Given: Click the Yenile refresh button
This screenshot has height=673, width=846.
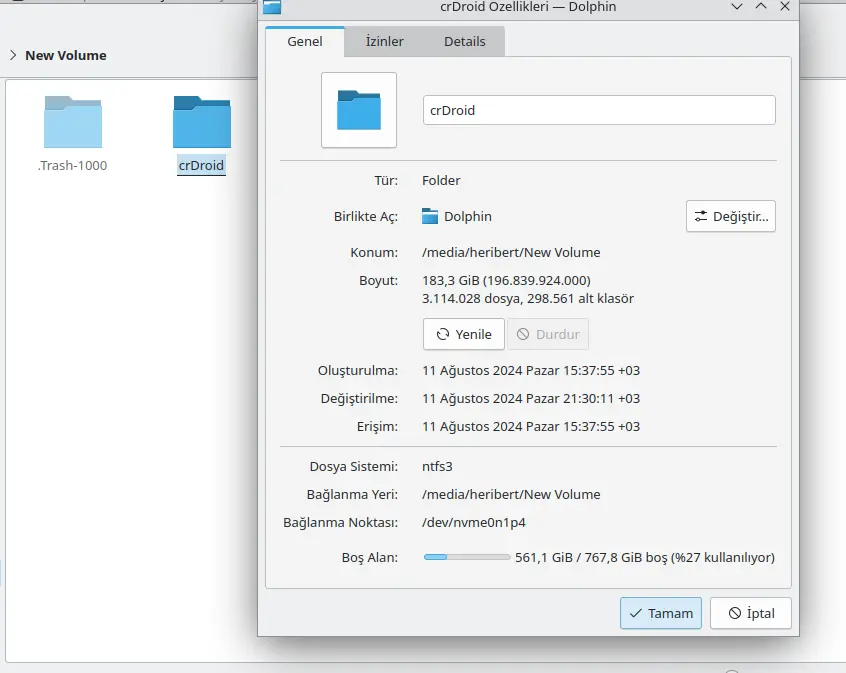Looking at the screenshot, I should pos(463,334).
